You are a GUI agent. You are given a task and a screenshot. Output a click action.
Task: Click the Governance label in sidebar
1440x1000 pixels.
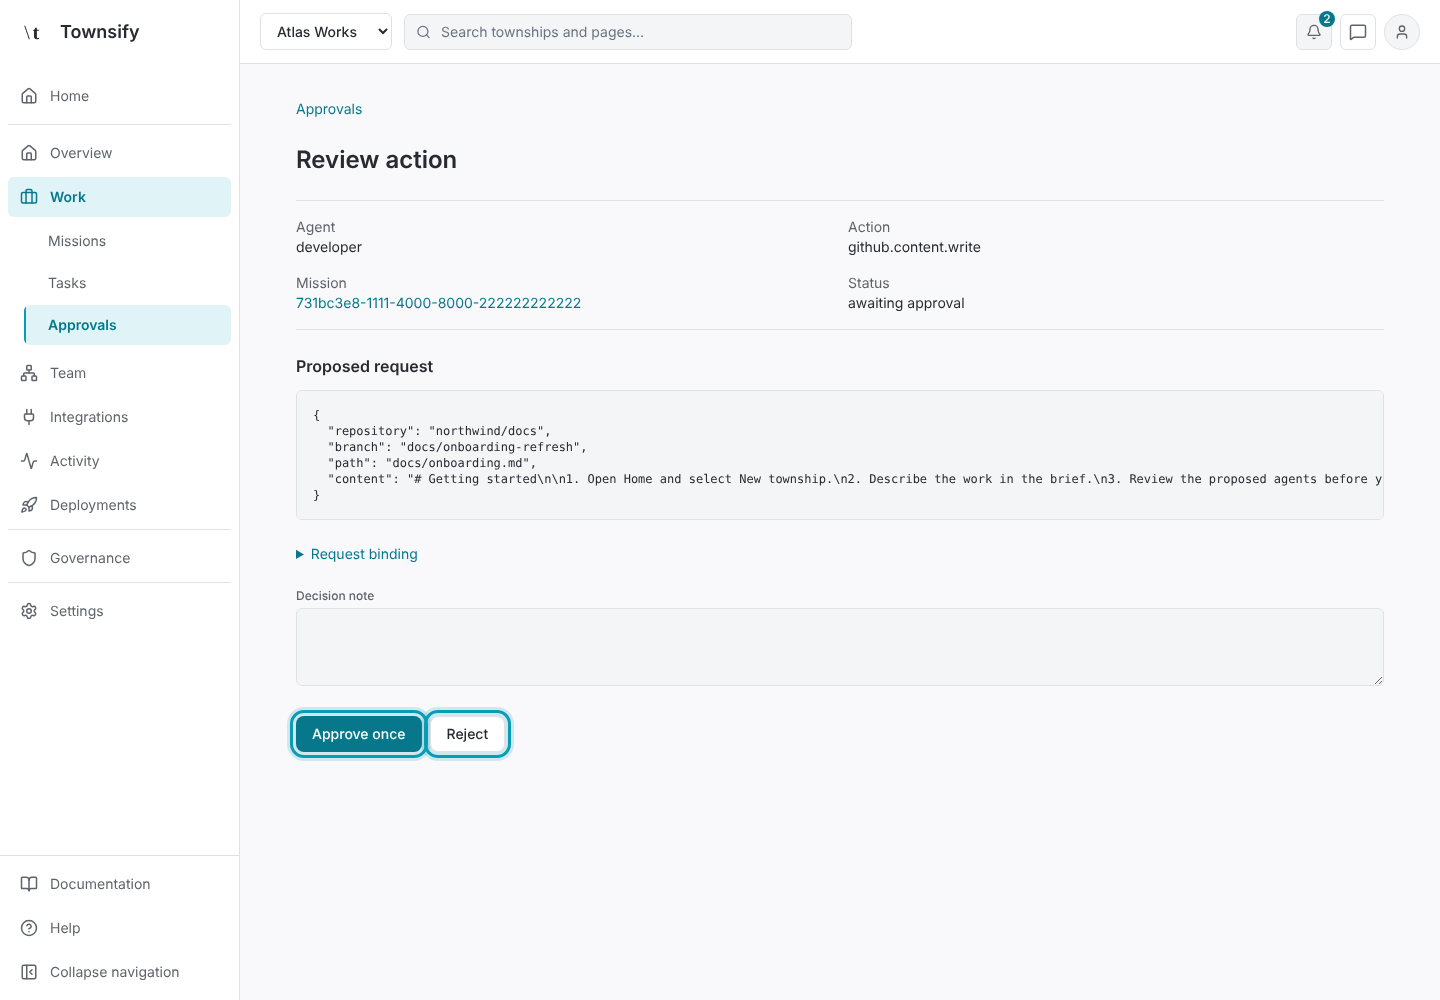90,558
